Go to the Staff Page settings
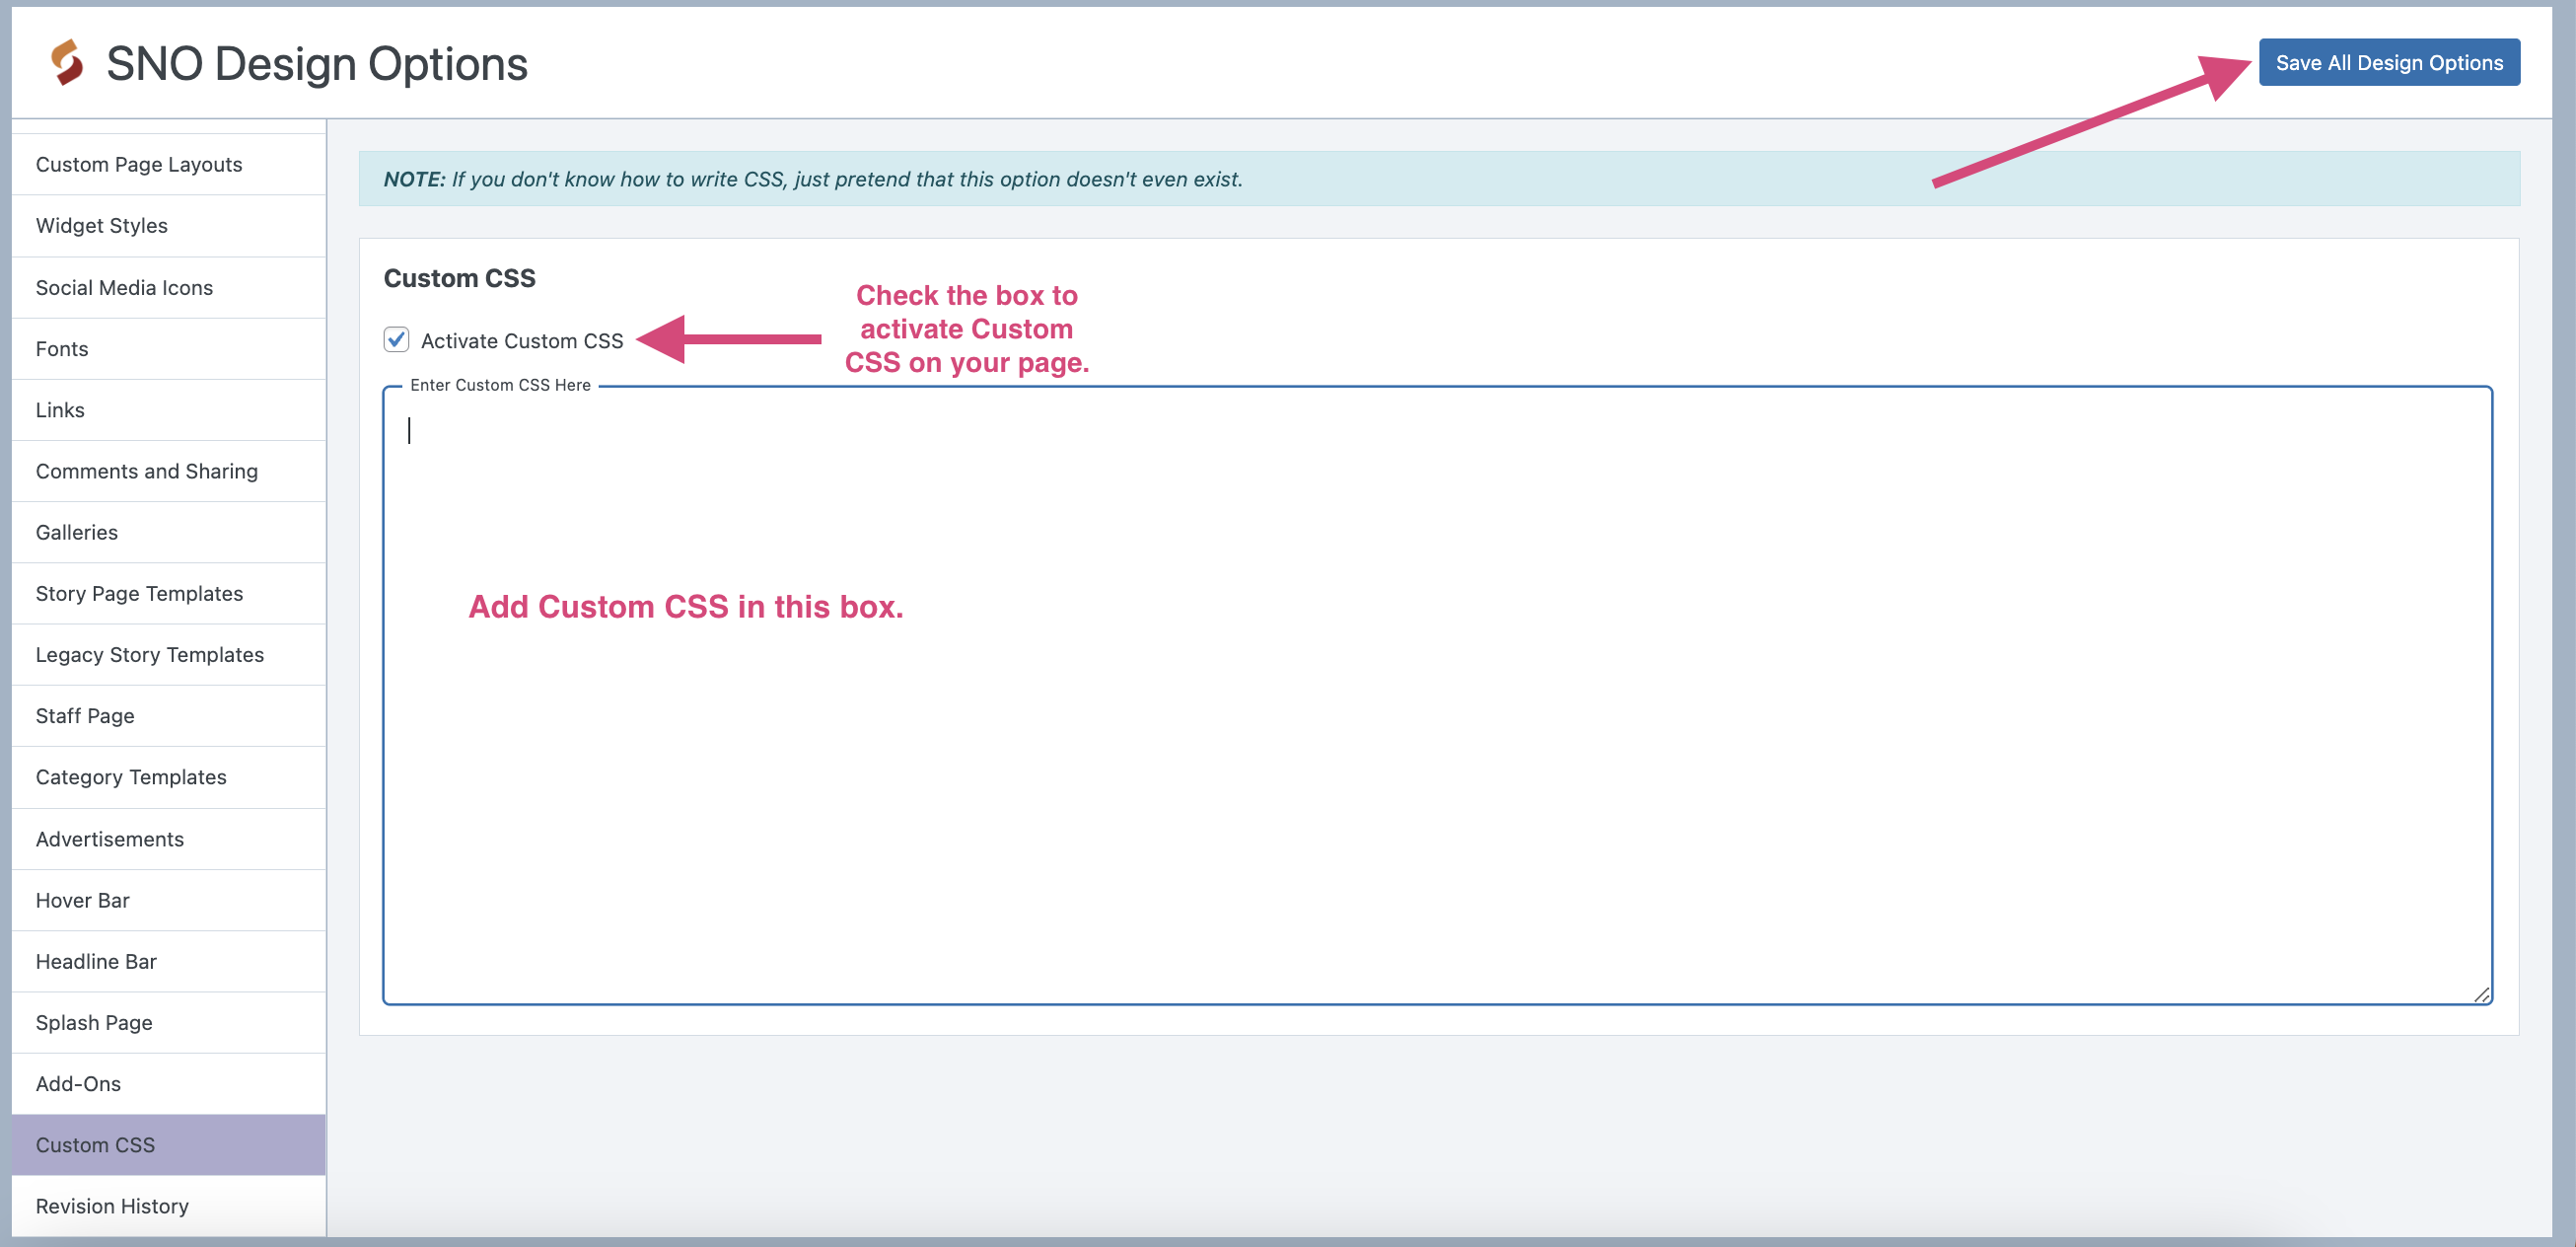 (x=169, y=716)
